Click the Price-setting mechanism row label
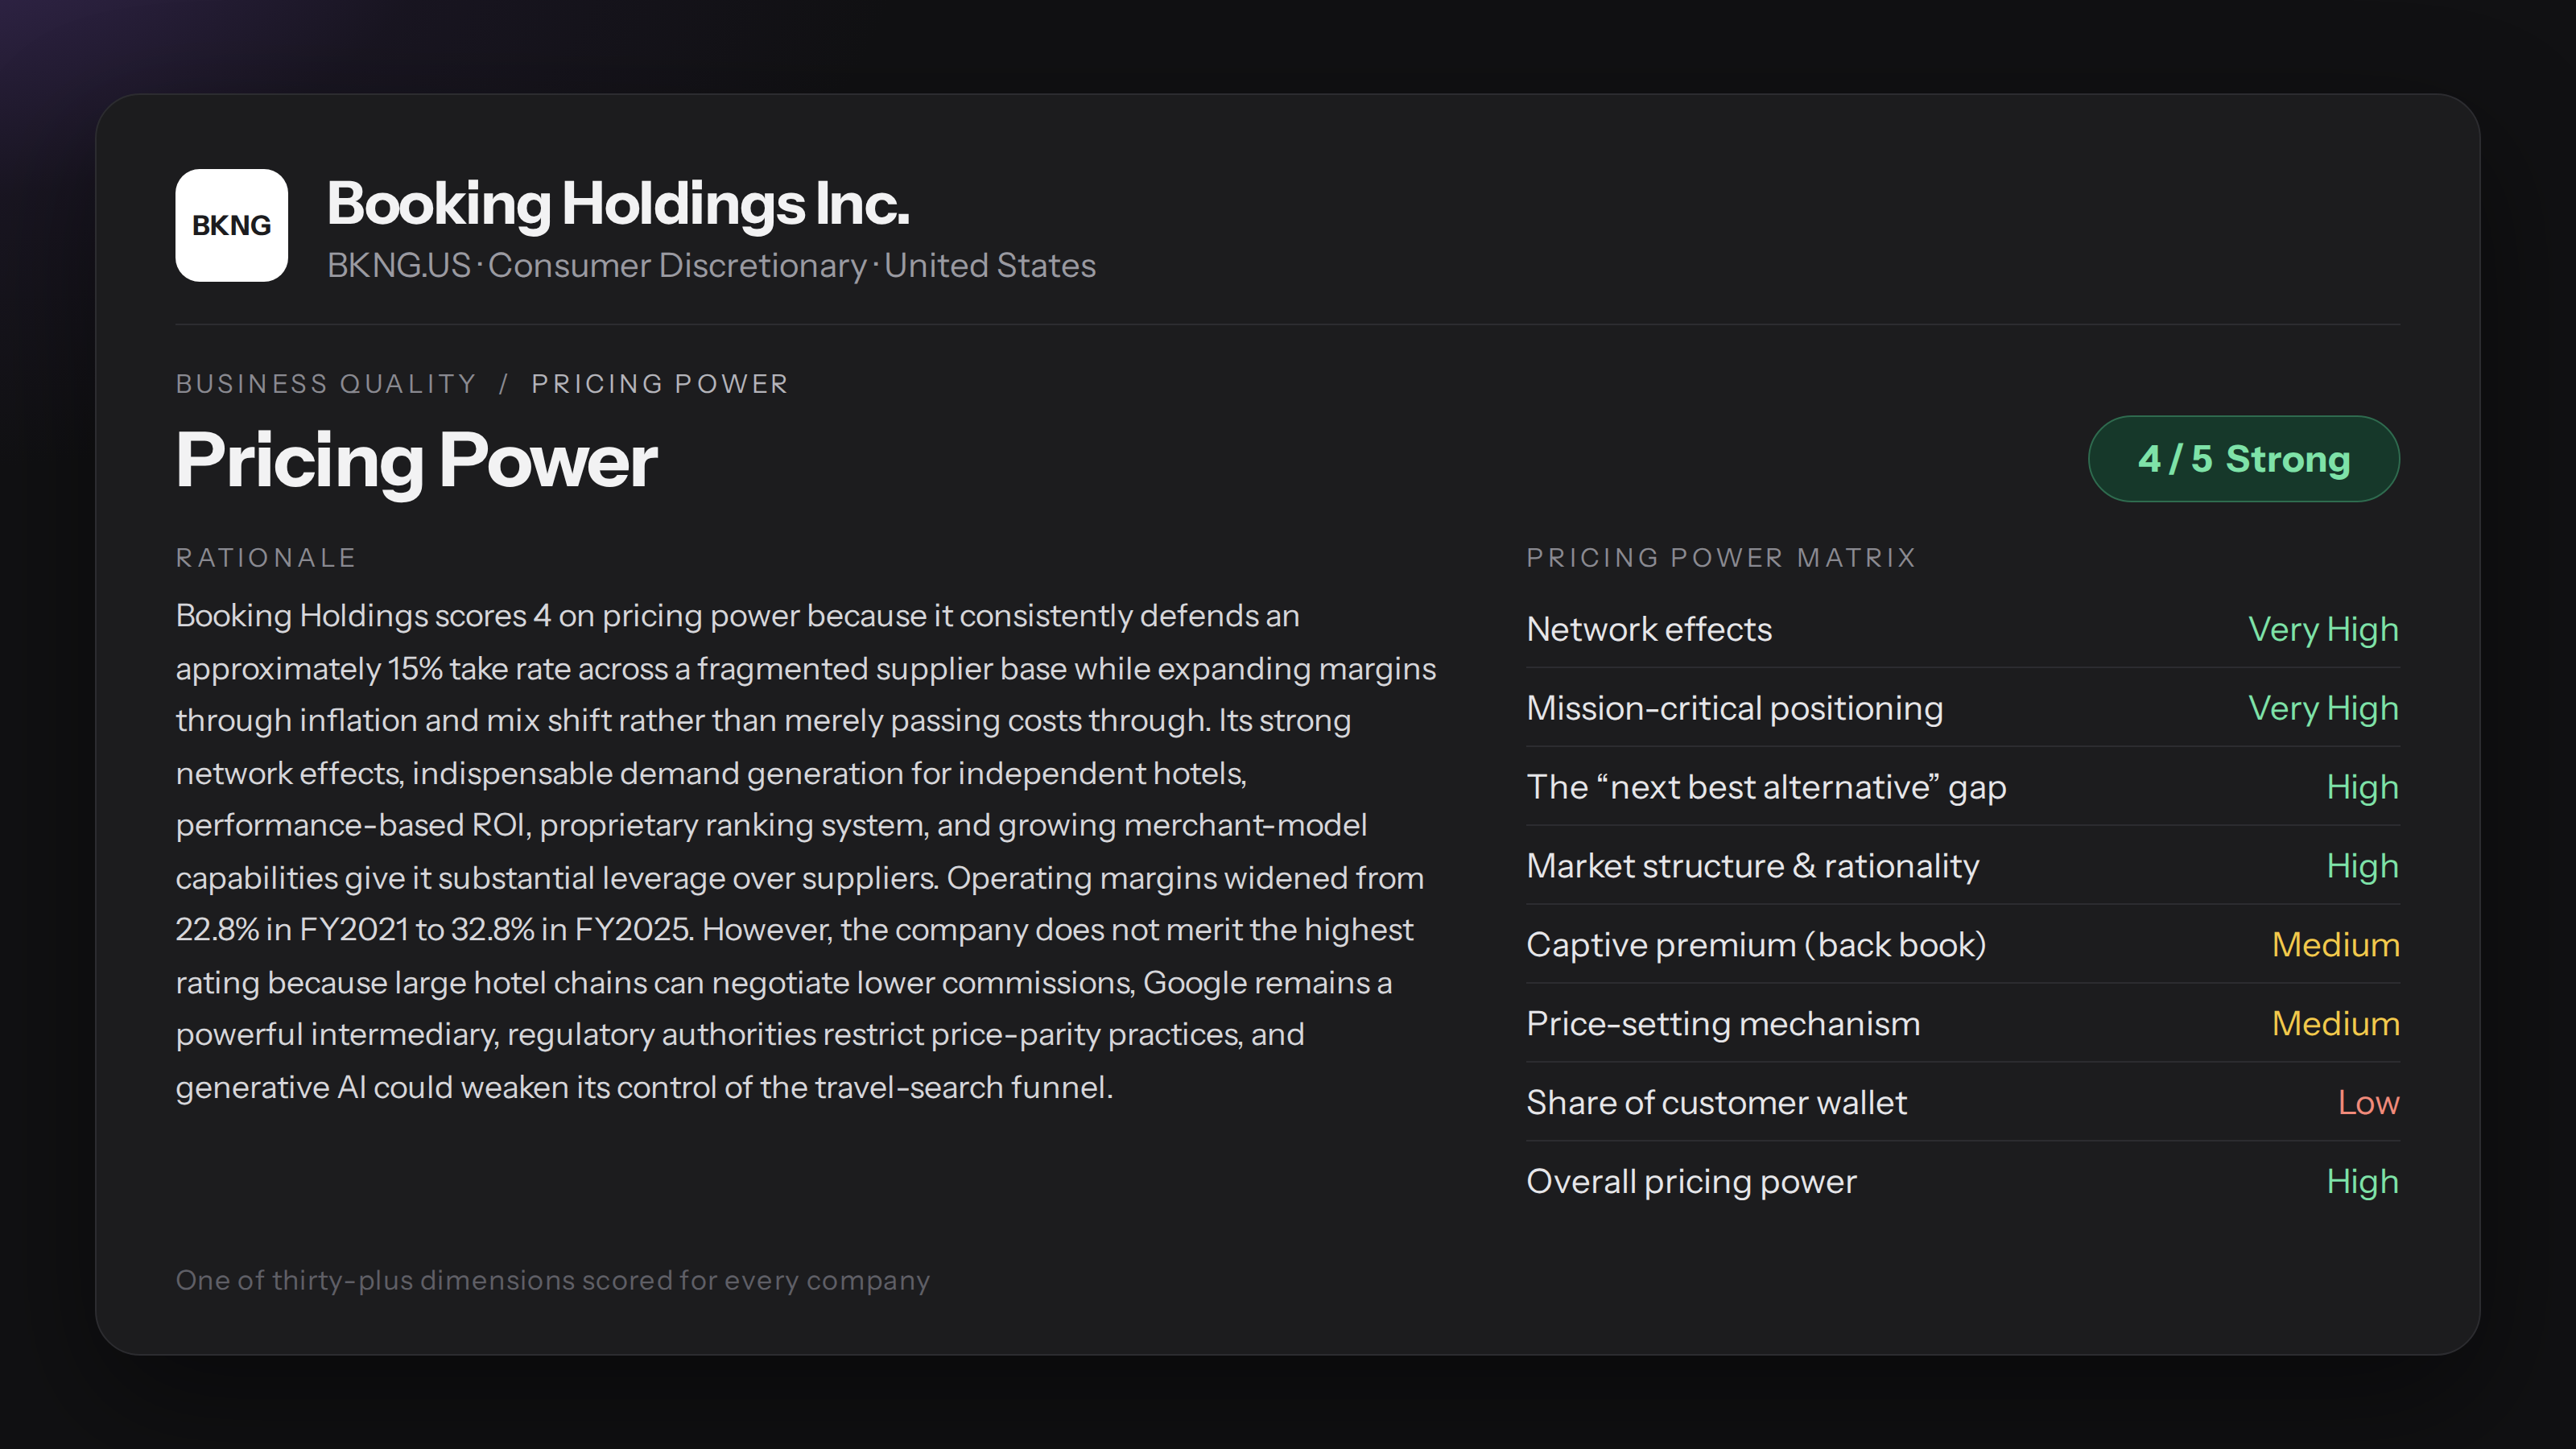 coord(1723,1024)
